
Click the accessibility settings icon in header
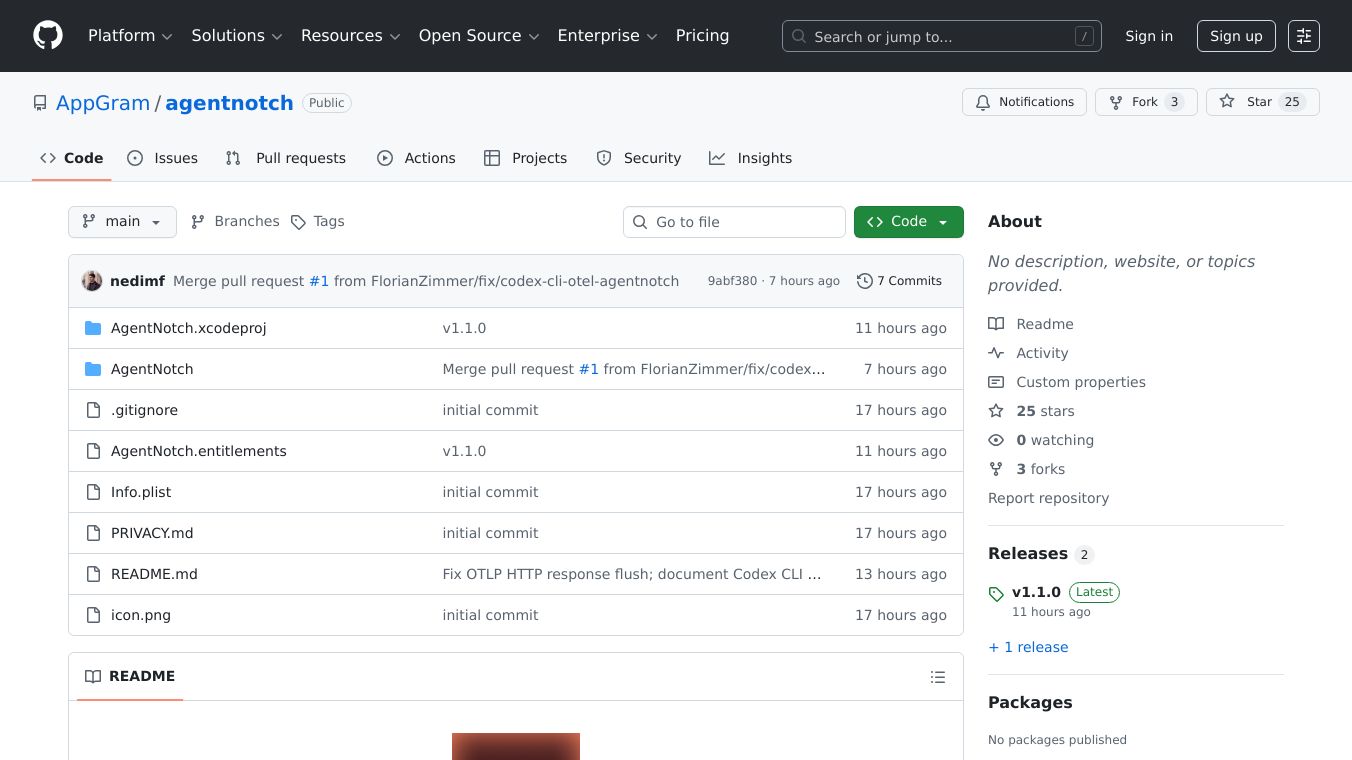point(1303,36)
